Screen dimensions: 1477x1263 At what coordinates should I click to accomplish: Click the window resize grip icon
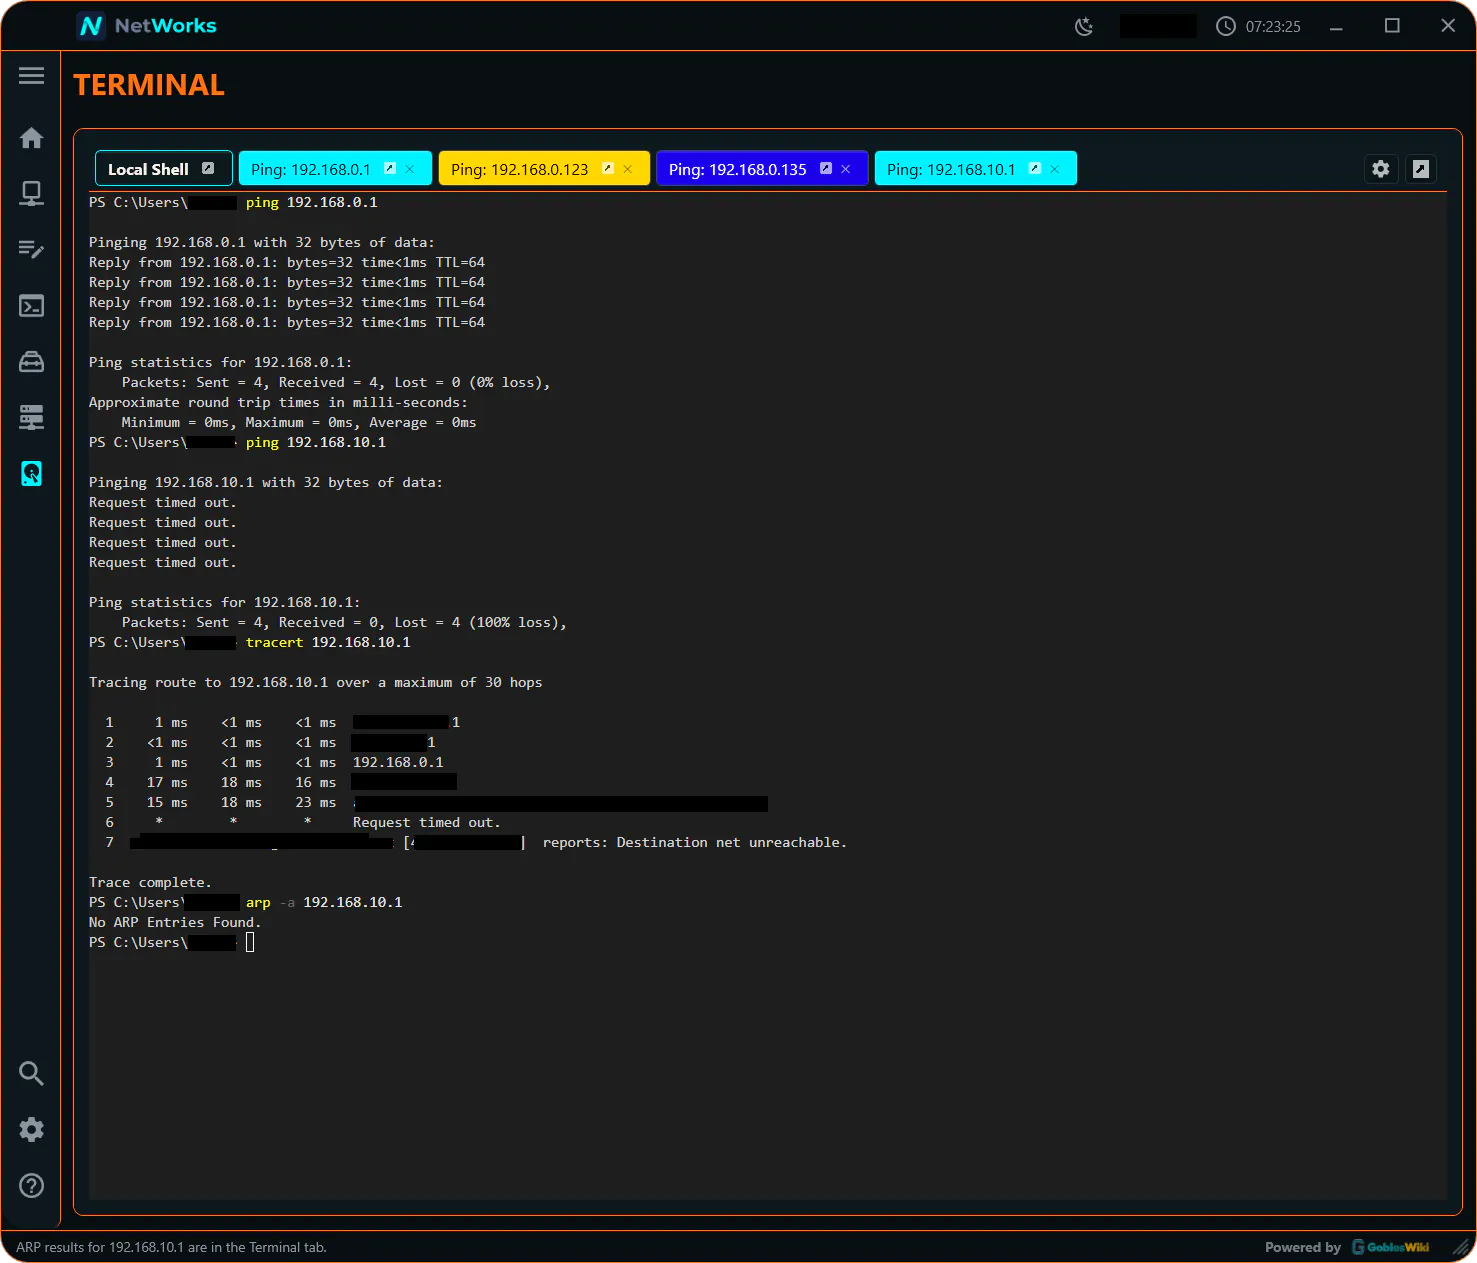(1460, 1247)
